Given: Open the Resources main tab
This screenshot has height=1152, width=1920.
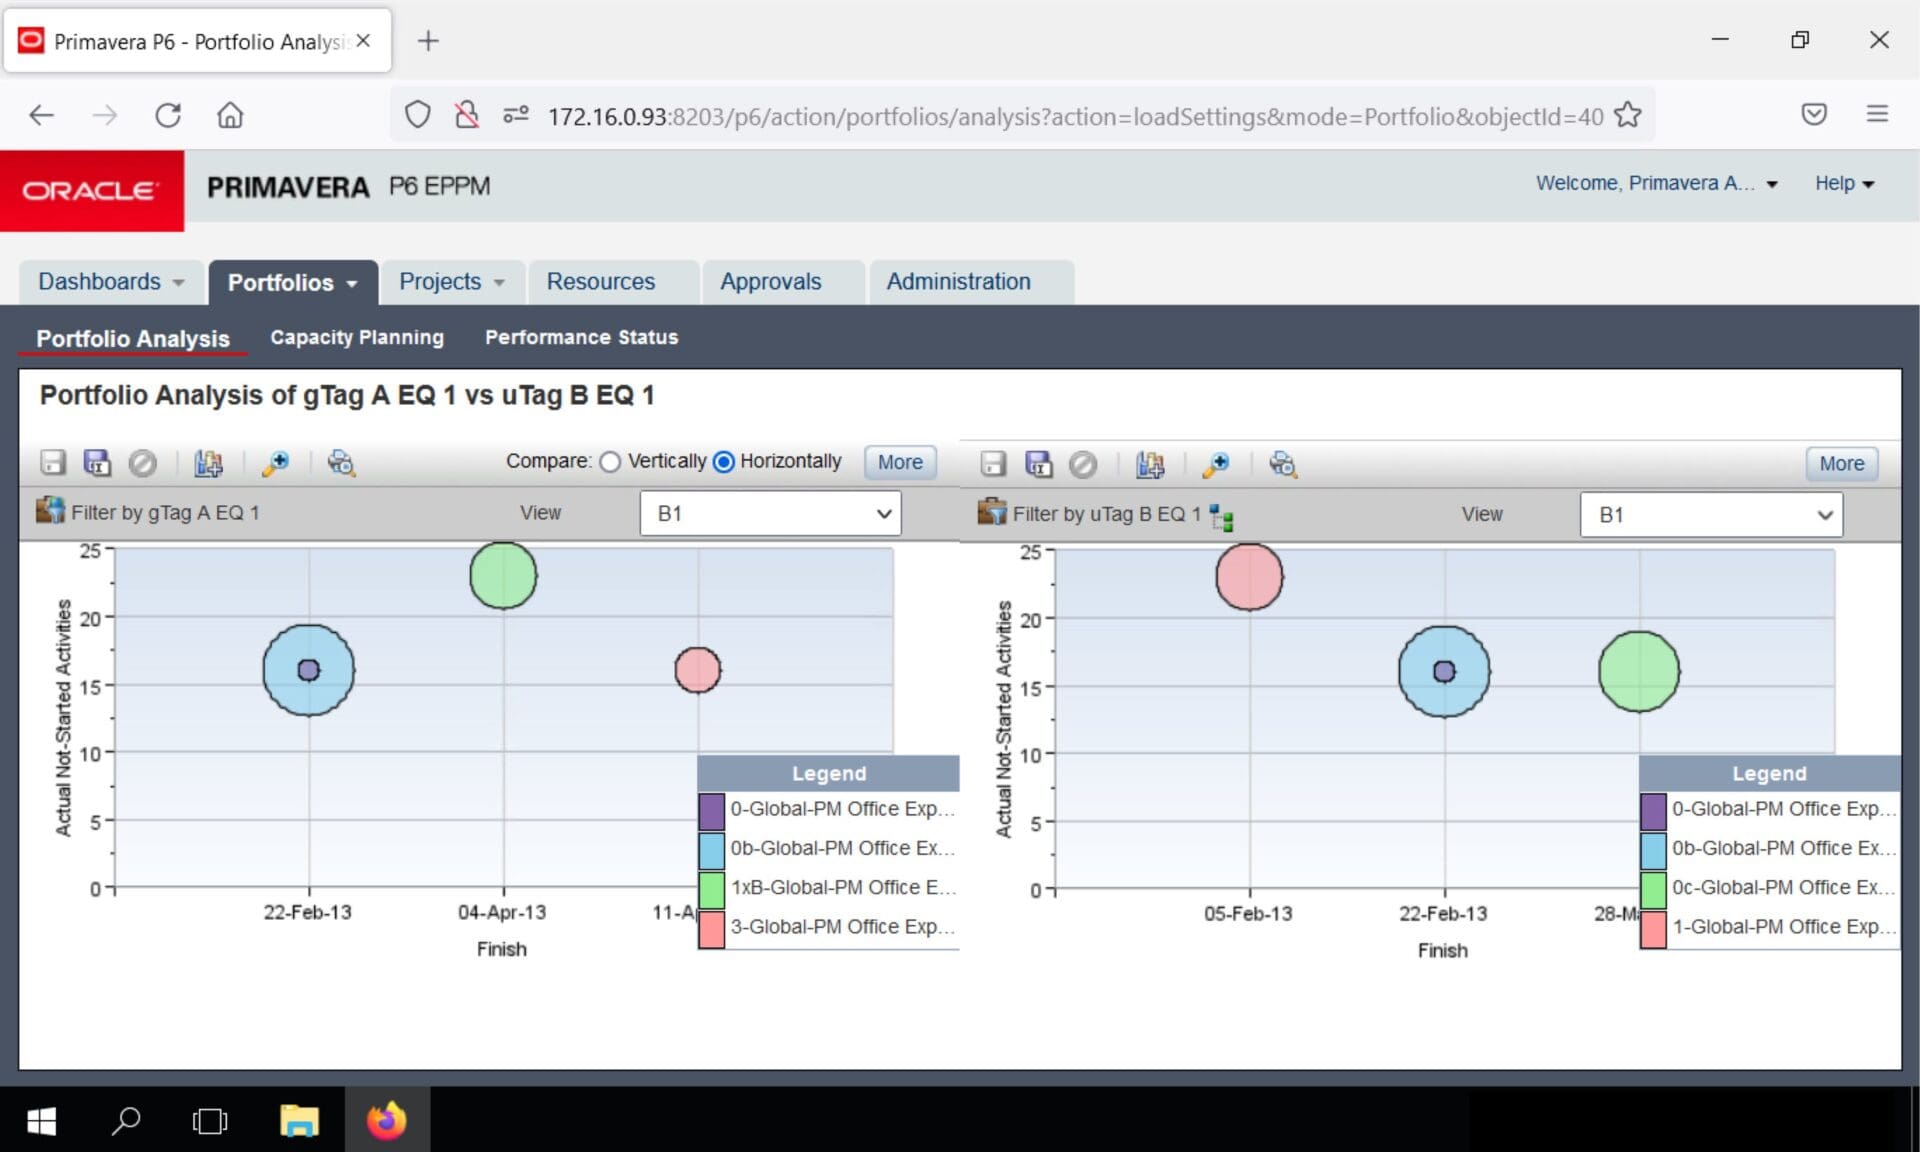Looking at the screenshot, I should [600, 282].
